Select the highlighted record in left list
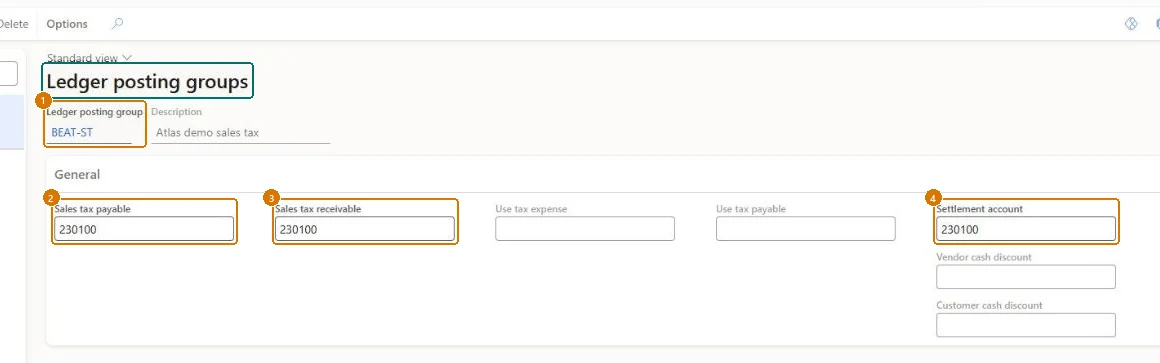 pos(12,122)
